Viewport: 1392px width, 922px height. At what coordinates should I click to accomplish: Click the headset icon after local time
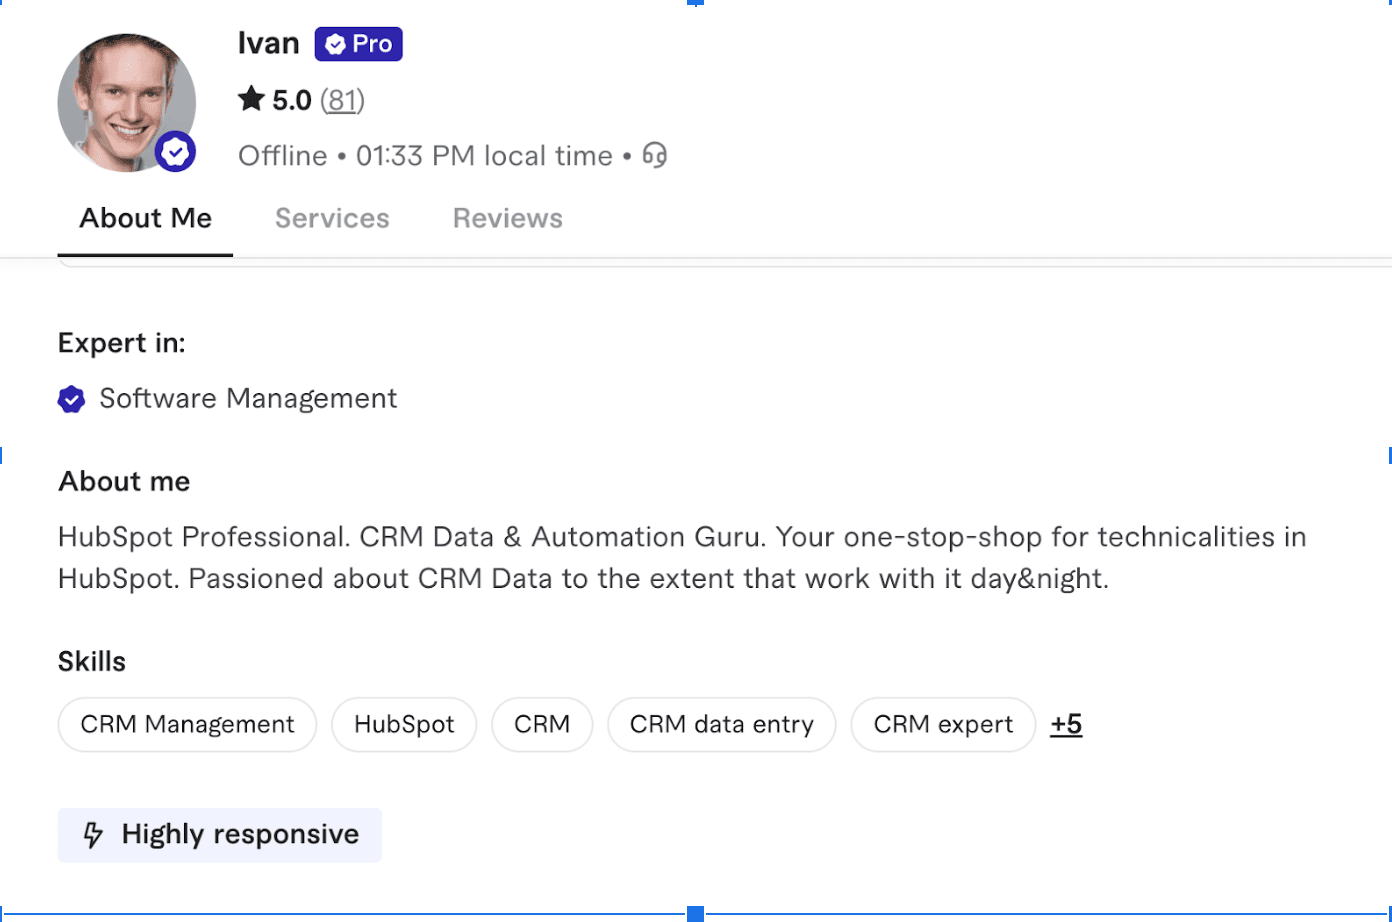655,155
